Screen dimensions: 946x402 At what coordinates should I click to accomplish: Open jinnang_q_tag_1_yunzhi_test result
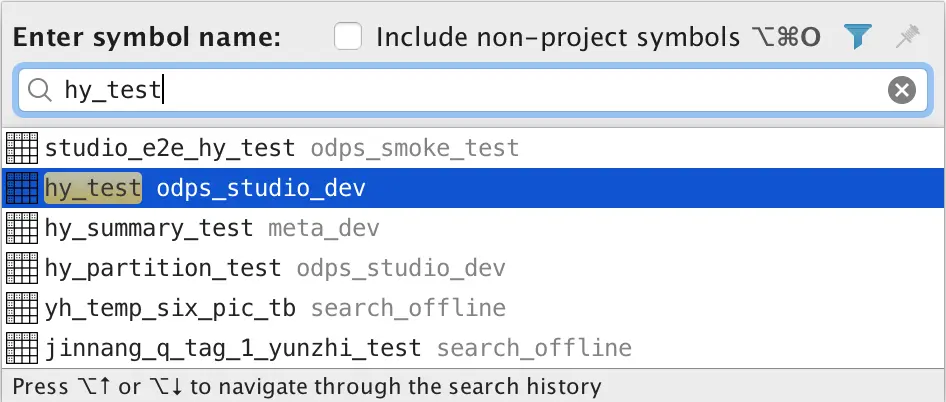pyautogui.click(x=233, y=348)
